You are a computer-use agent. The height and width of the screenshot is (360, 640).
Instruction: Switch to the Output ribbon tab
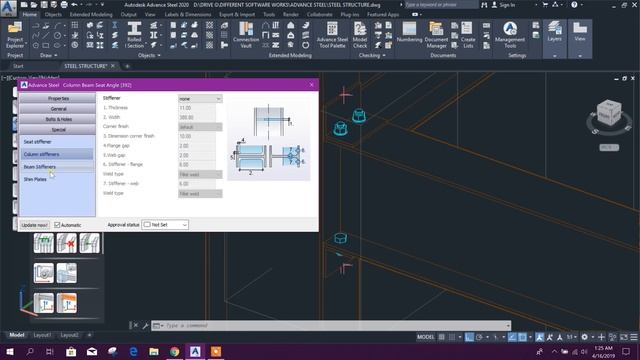(x=129, y=14)
